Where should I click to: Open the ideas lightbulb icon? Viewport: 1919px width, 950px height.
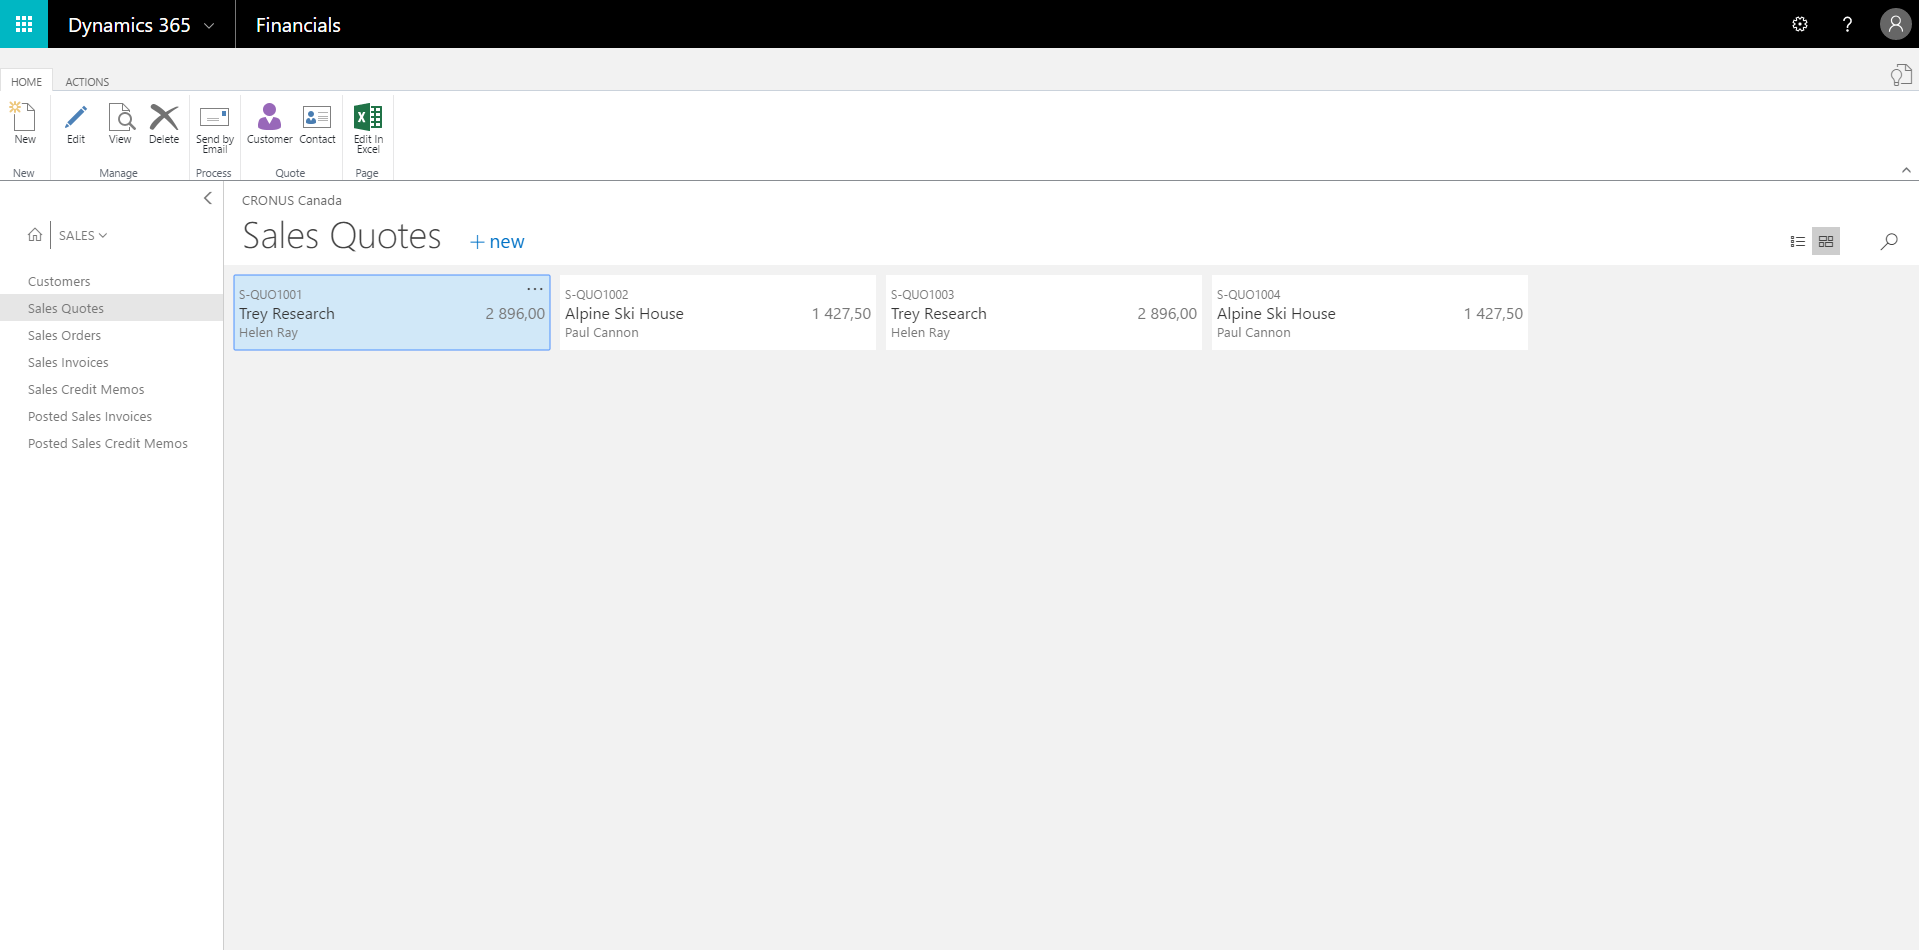coord(1901,75)
